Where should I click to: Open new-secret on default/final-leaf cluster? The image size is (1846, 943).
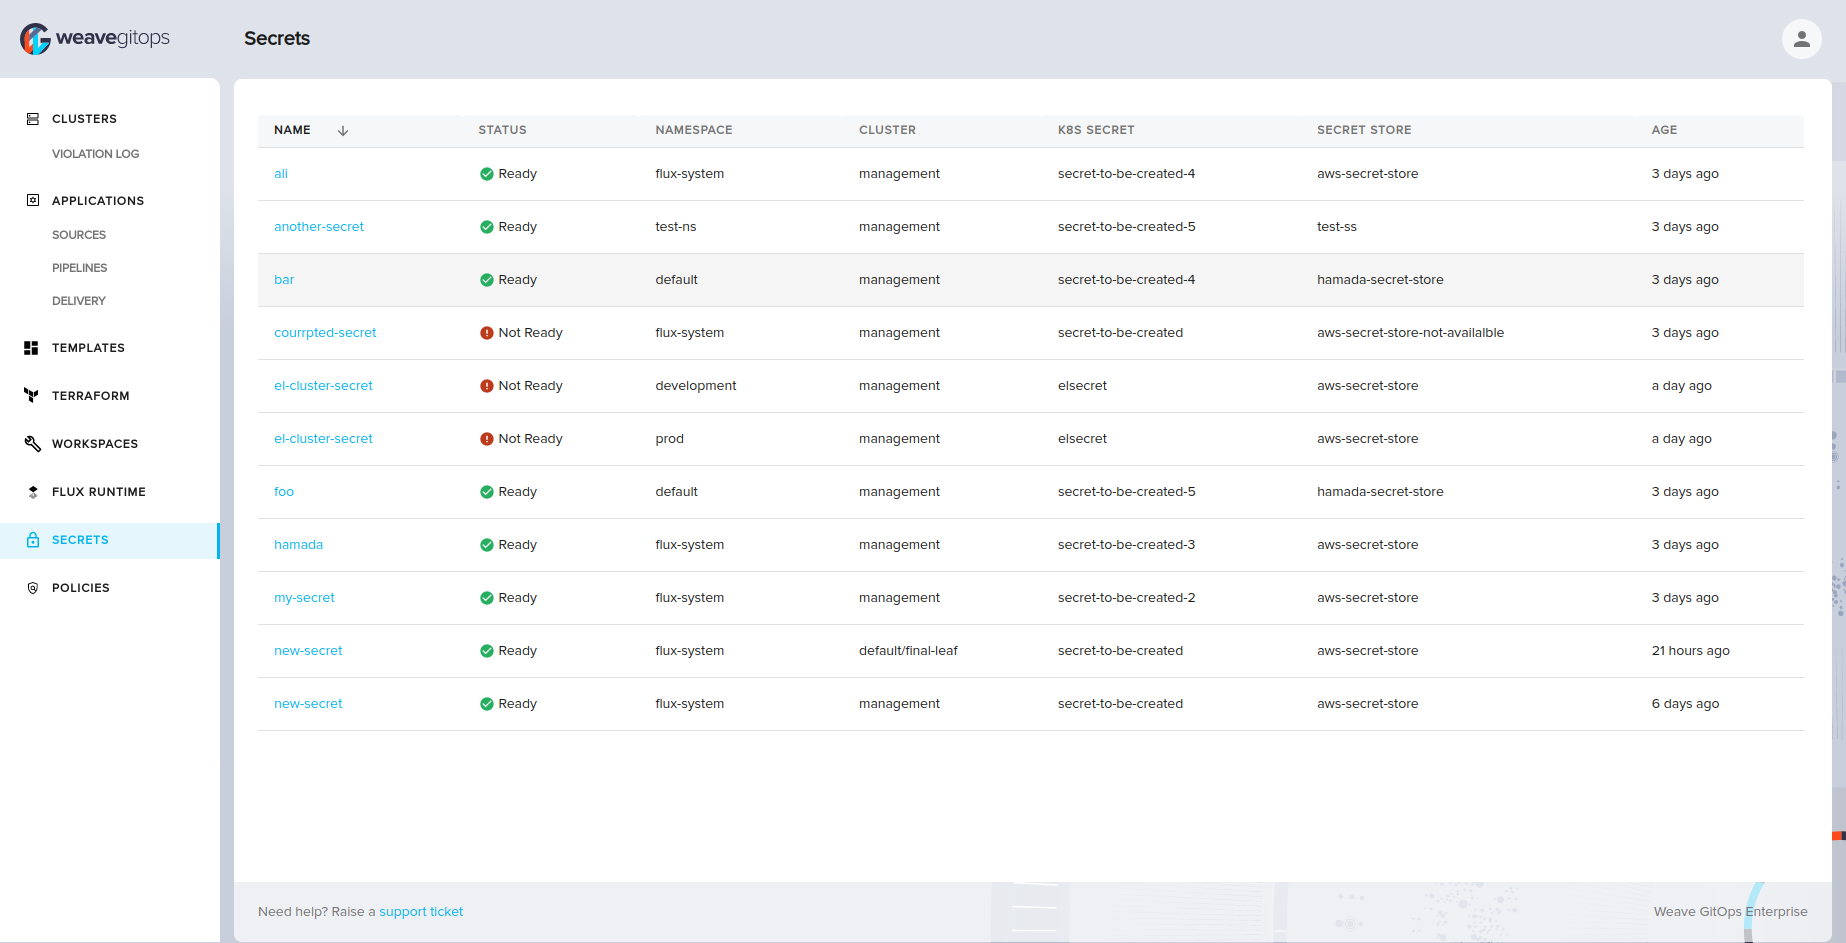pyautogui.click(x=308, y=651)
